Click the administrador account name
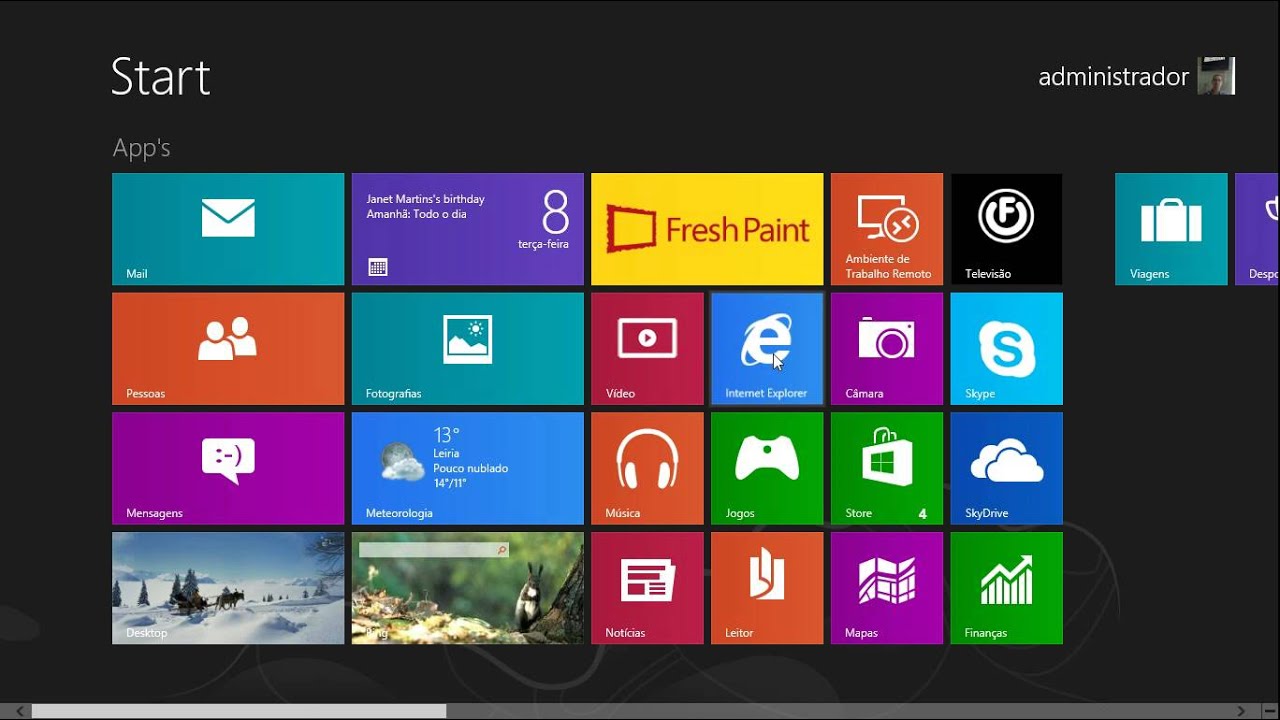The image size is (1280, 720). pos(1113,77)
